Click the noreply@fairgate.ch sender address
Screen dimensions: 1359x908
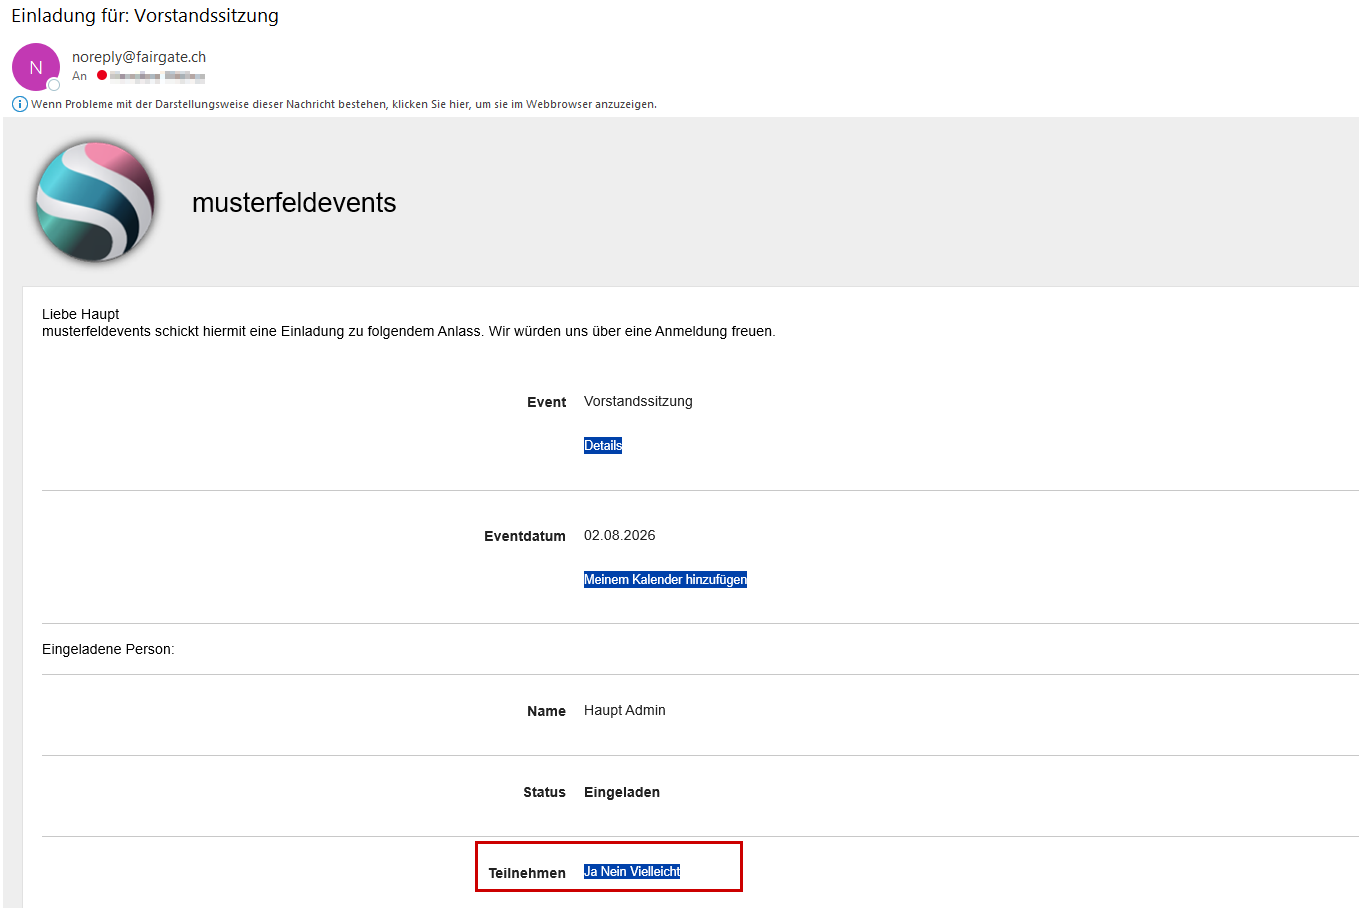[139, 57]
